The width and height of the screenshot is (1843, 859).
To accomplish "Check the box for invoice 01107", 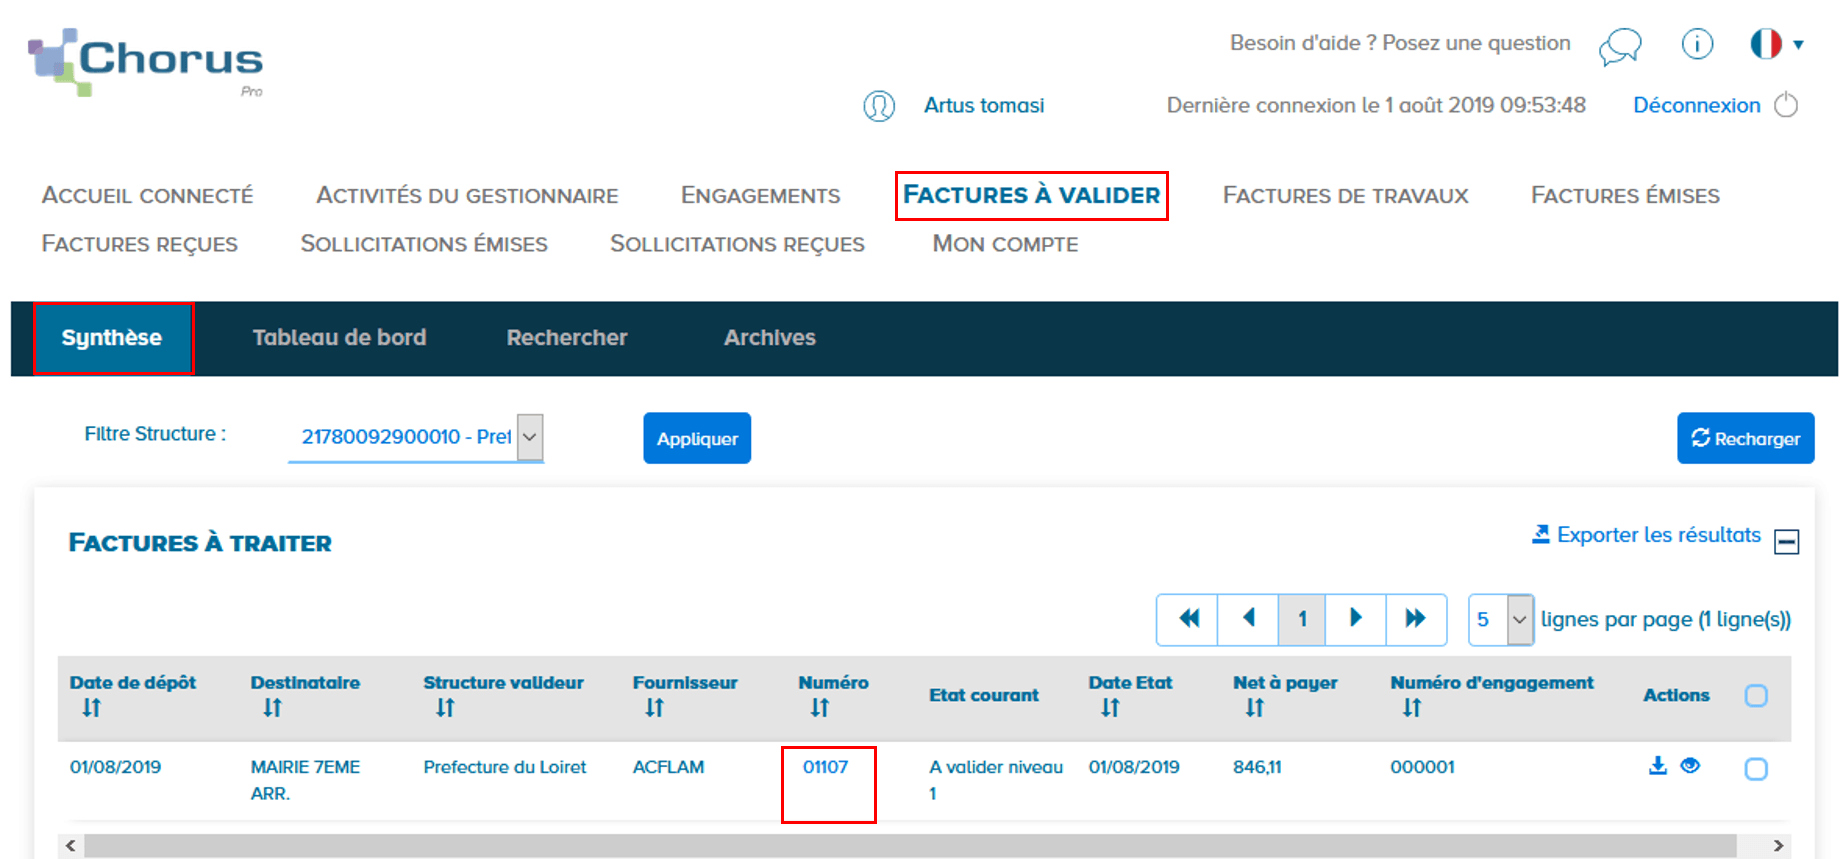I will [x=1756, y=769].
